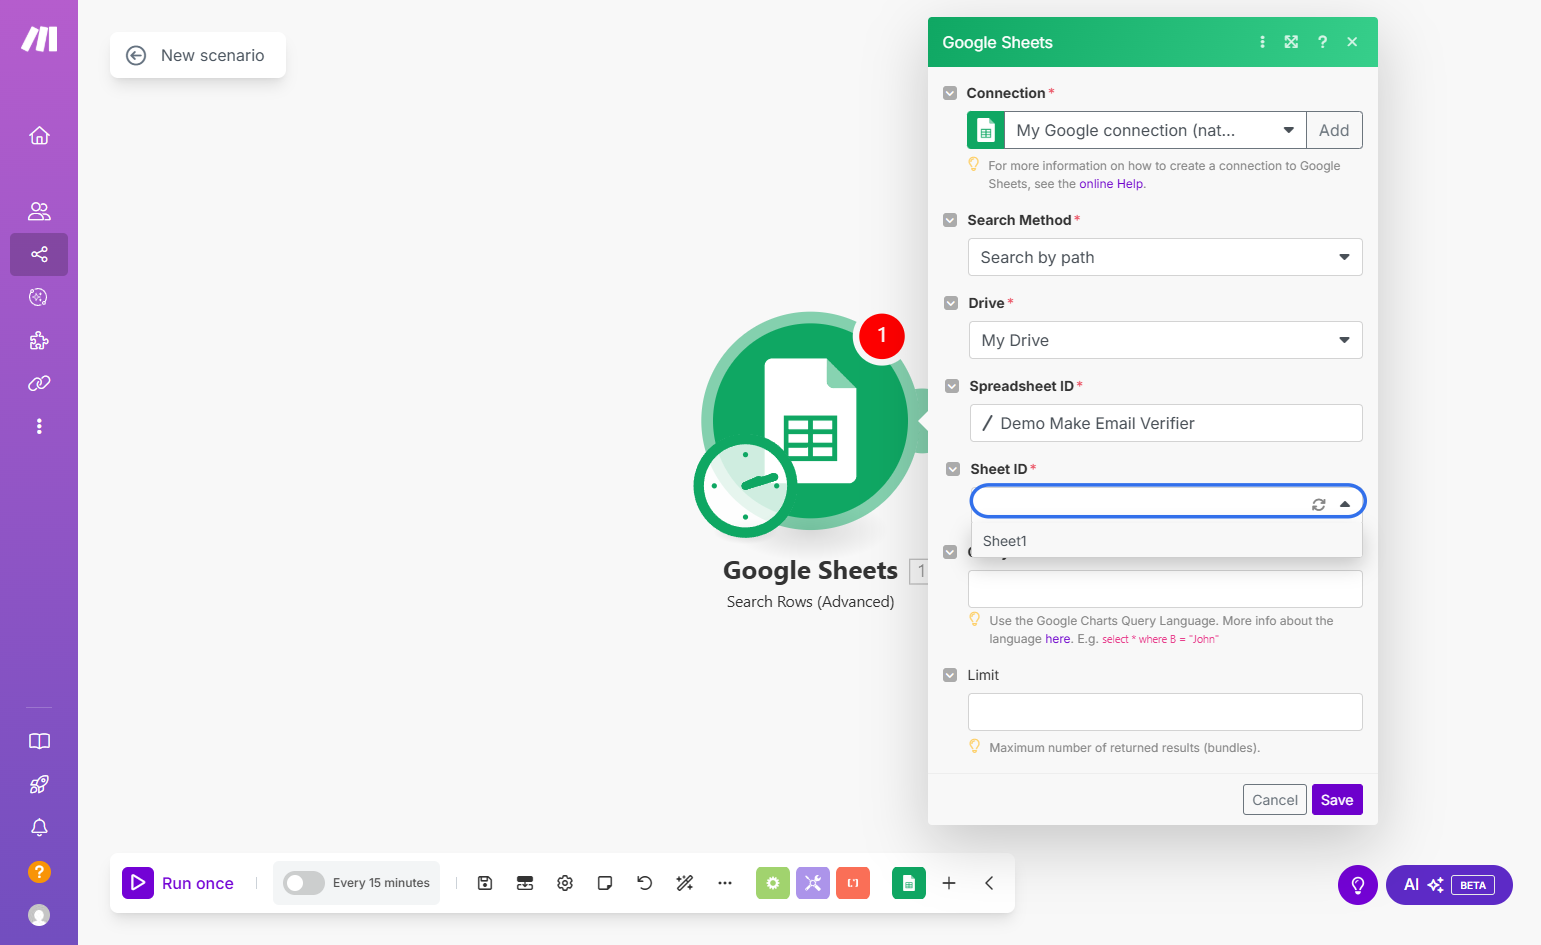This screenshot has width=1541, height=945.
Task: Open the Resource hub book icon
Action: click(x=39, y=741)
